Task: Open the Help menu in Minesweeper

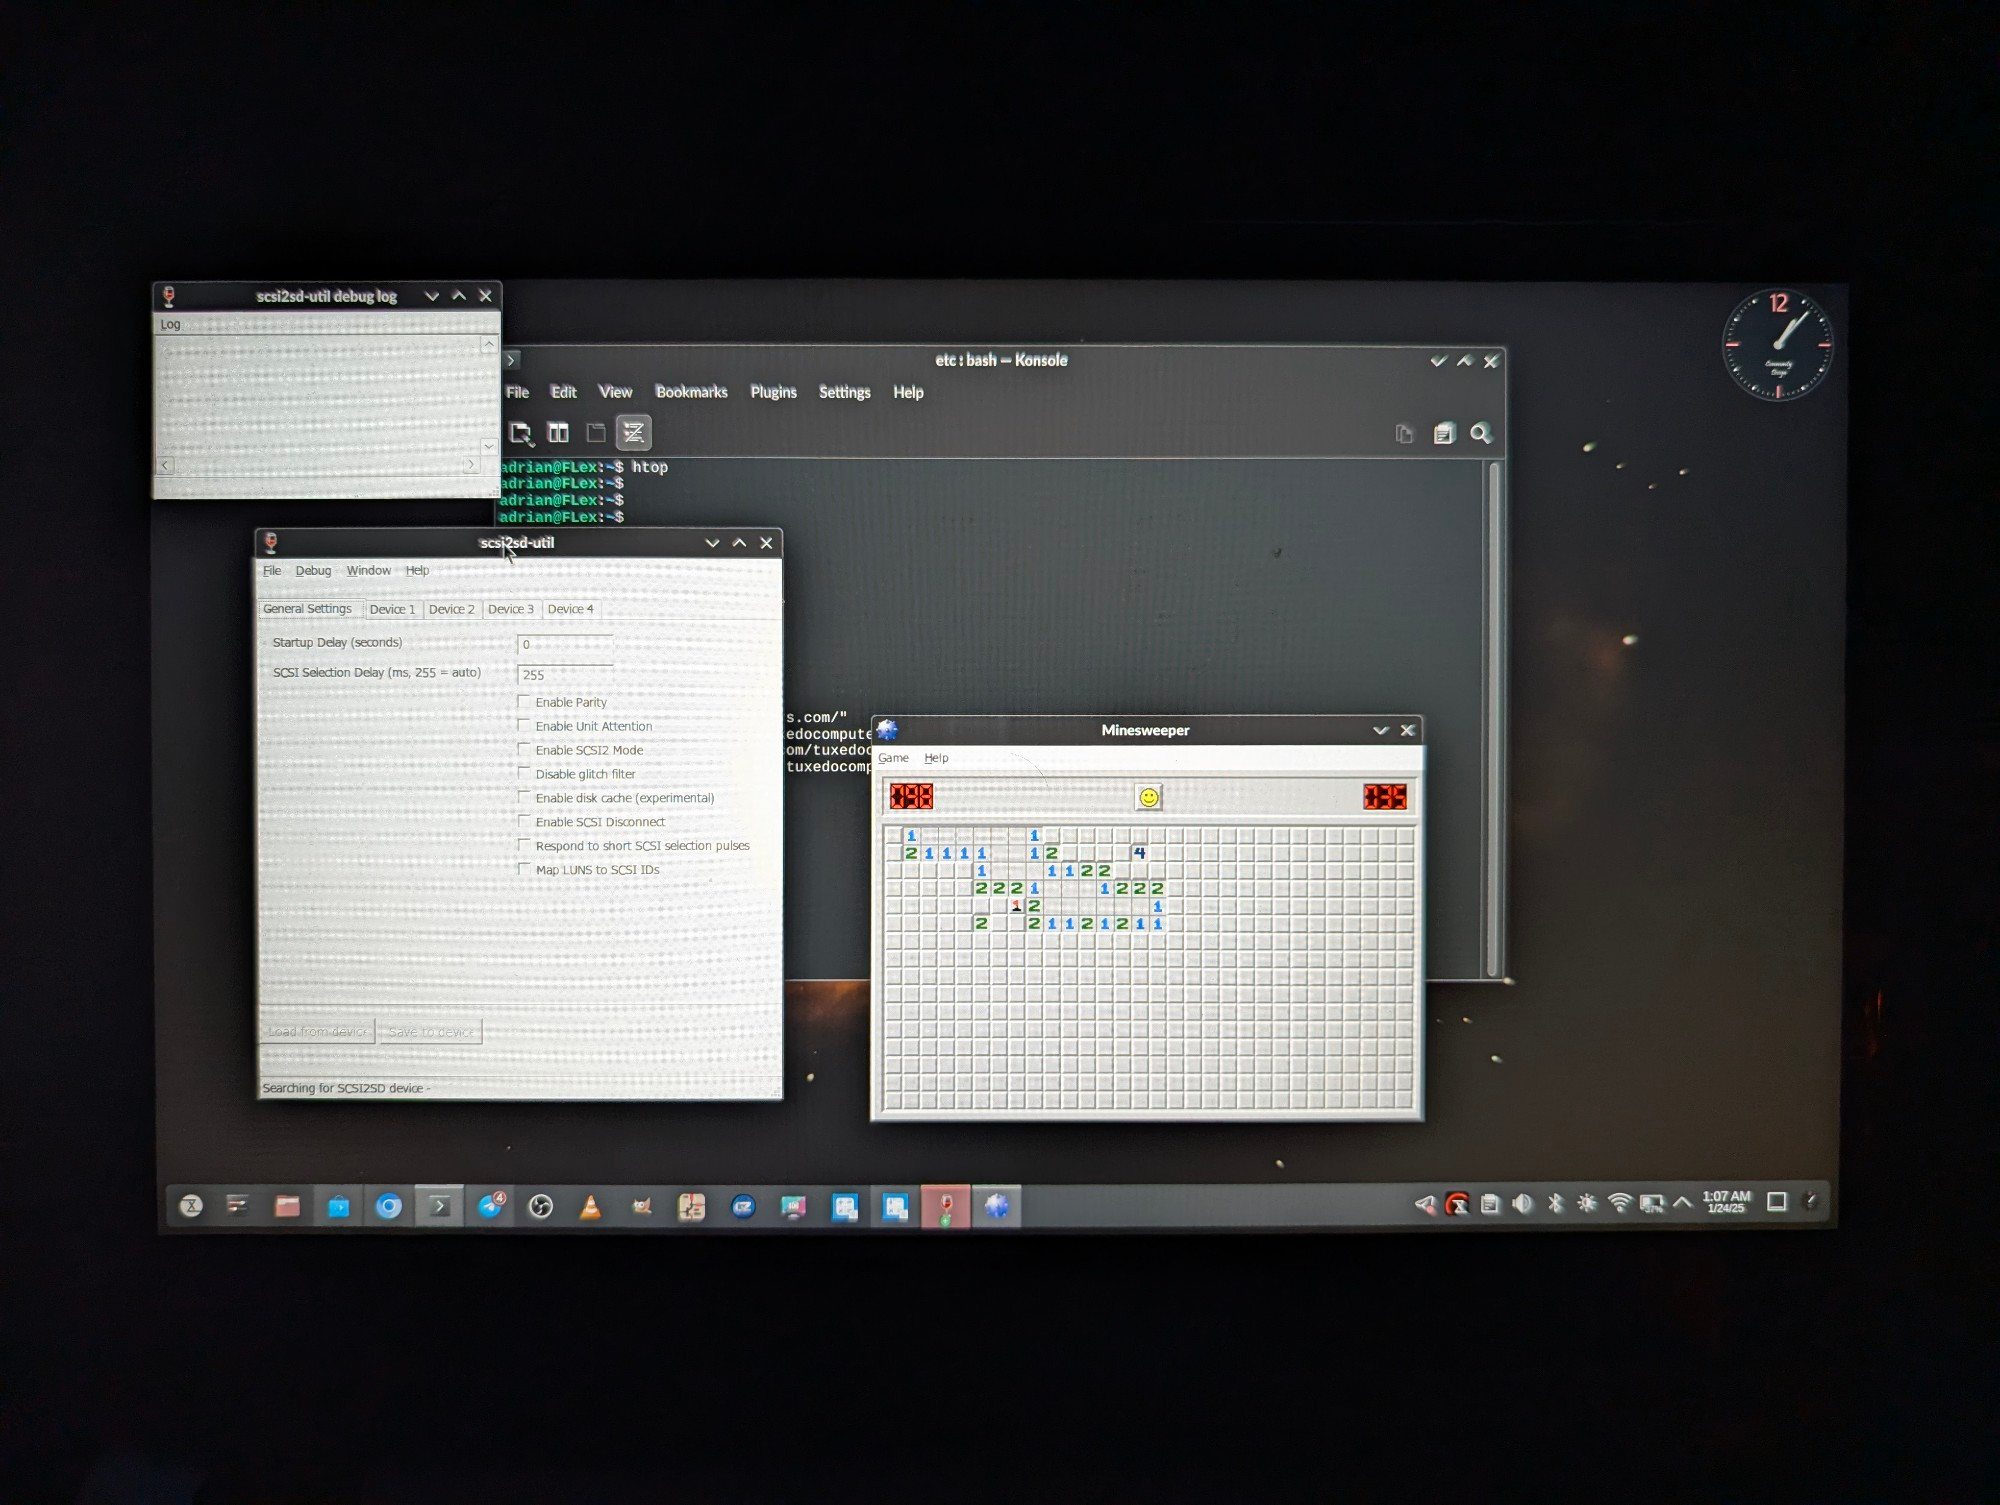Action: tap(936, 758)
